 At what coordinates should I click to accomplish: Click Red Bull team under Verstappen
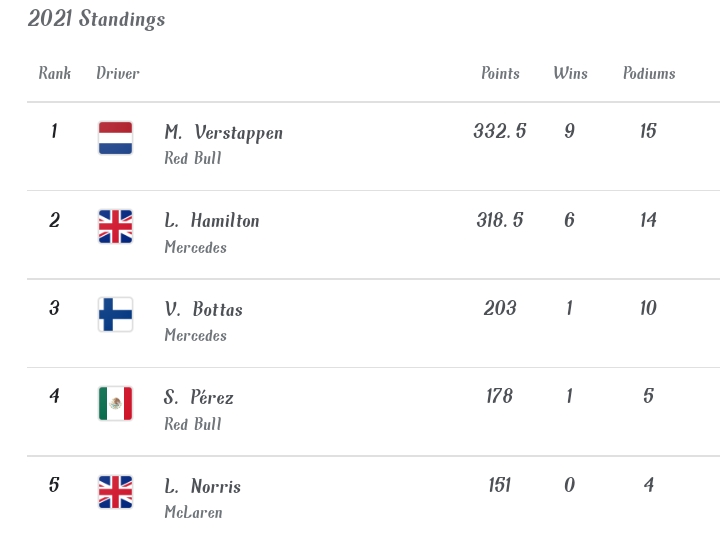pos(193,158)
